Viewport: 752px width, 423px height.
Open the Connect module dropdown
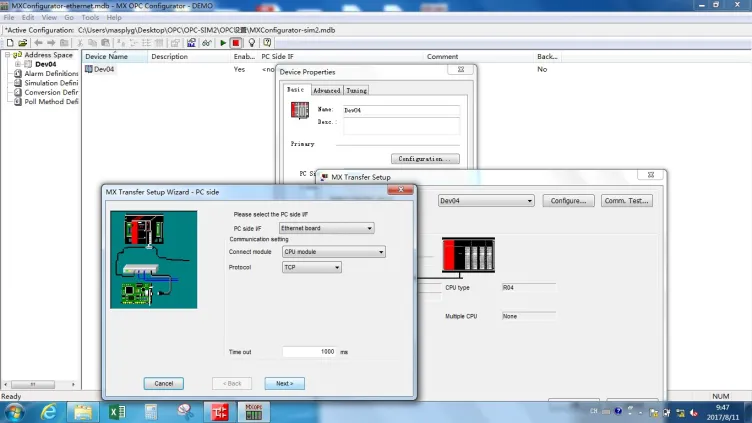(334, 252)
